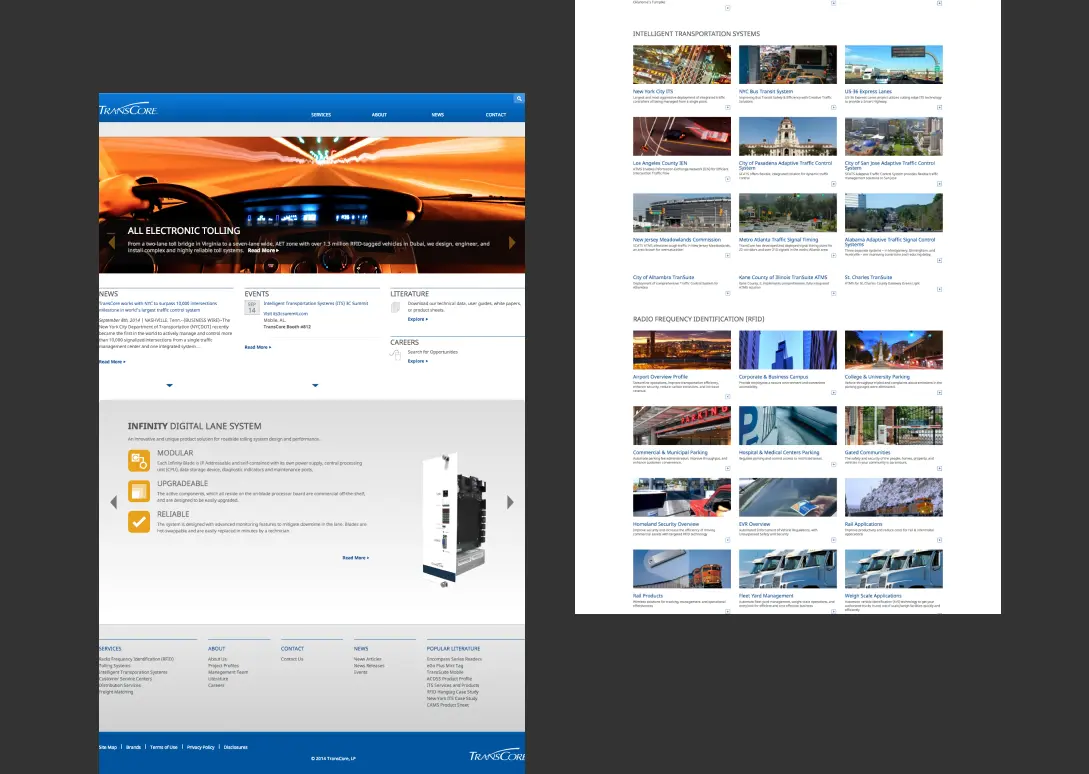Click Explore under Careers
The width and height of the screenshot is (1089, 774).
[417, 361]
